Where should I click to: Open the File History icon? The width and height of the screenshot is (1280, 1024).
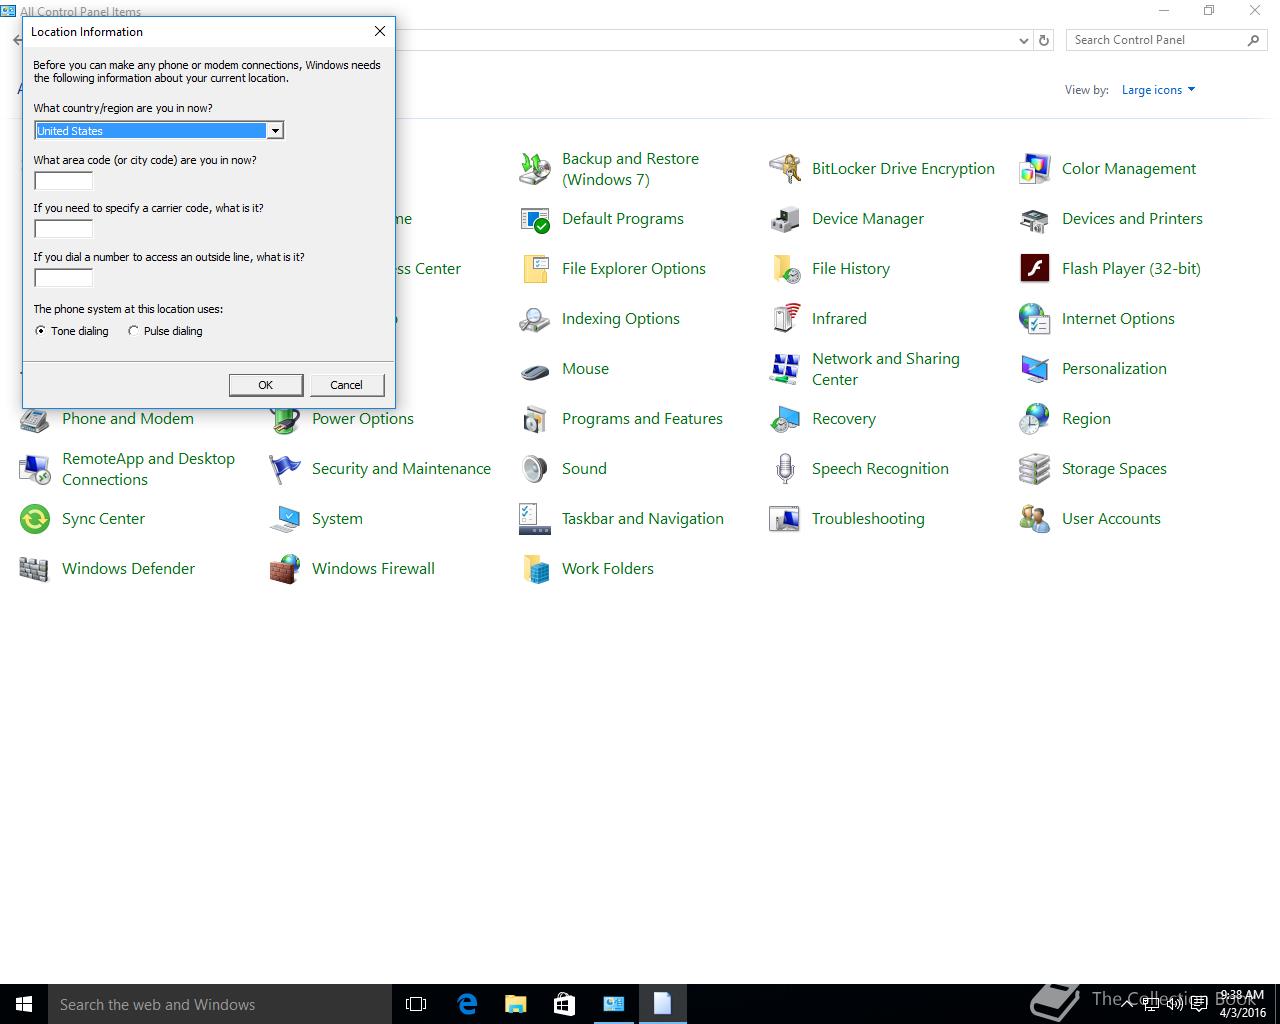click(x=785, y=269)
